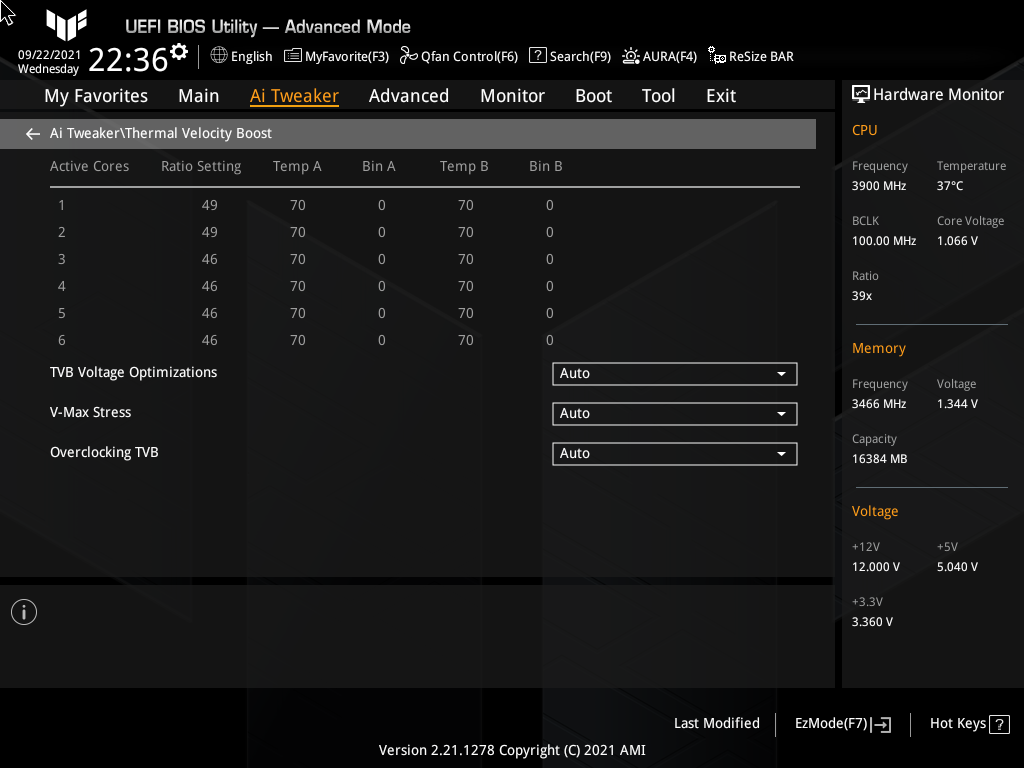This screenshot has width=1024, height=768.
Task: Open the My Favorites tab
Action: 96,96
